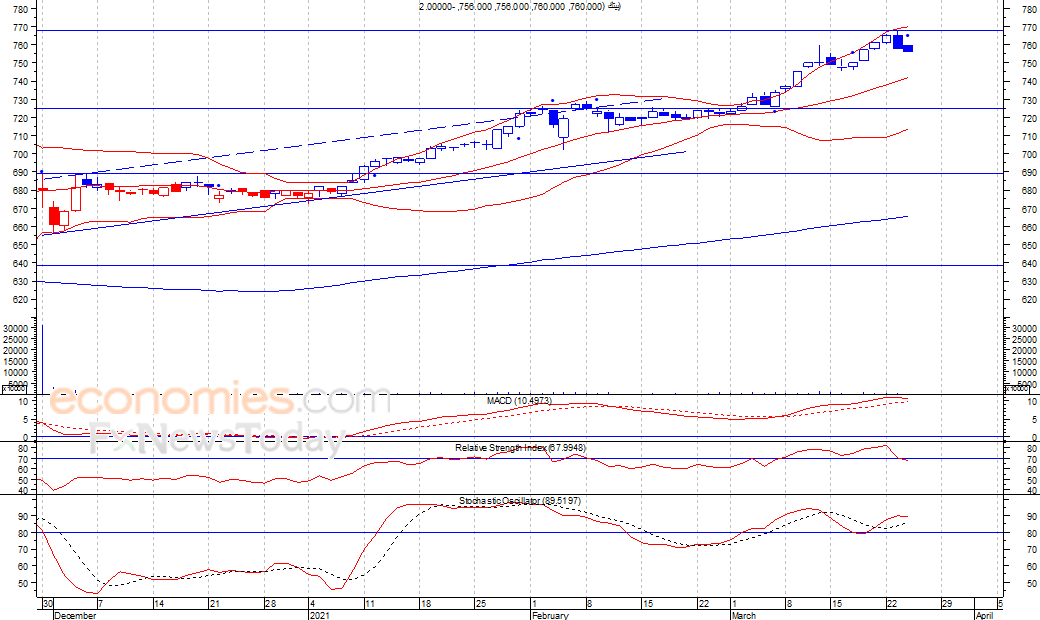Viewport: 1040px width, 620px height.
Task: Select the April month label on date axis
Action: point(984,615)
